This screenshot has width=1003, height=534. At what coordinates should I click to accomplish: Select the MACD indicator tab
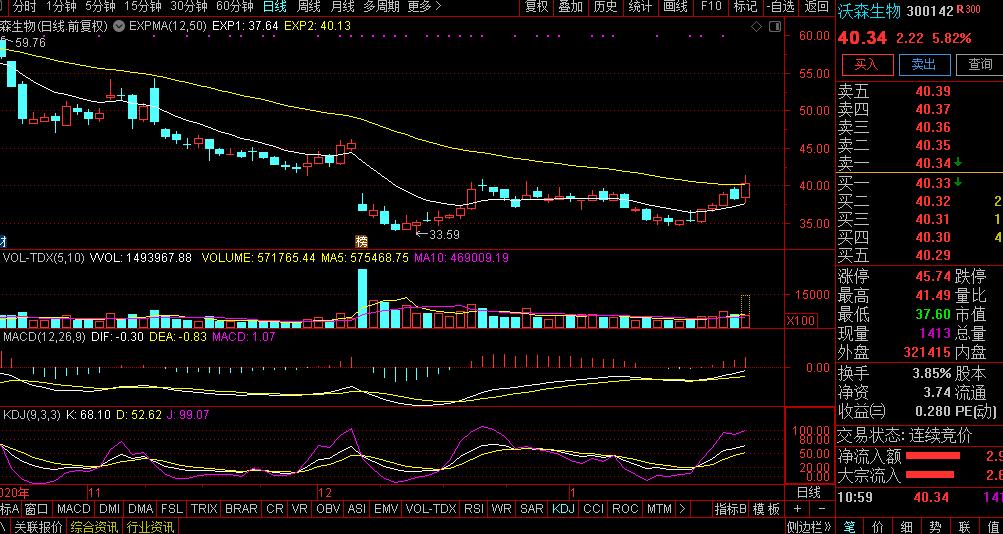click(x=74, y=509)
